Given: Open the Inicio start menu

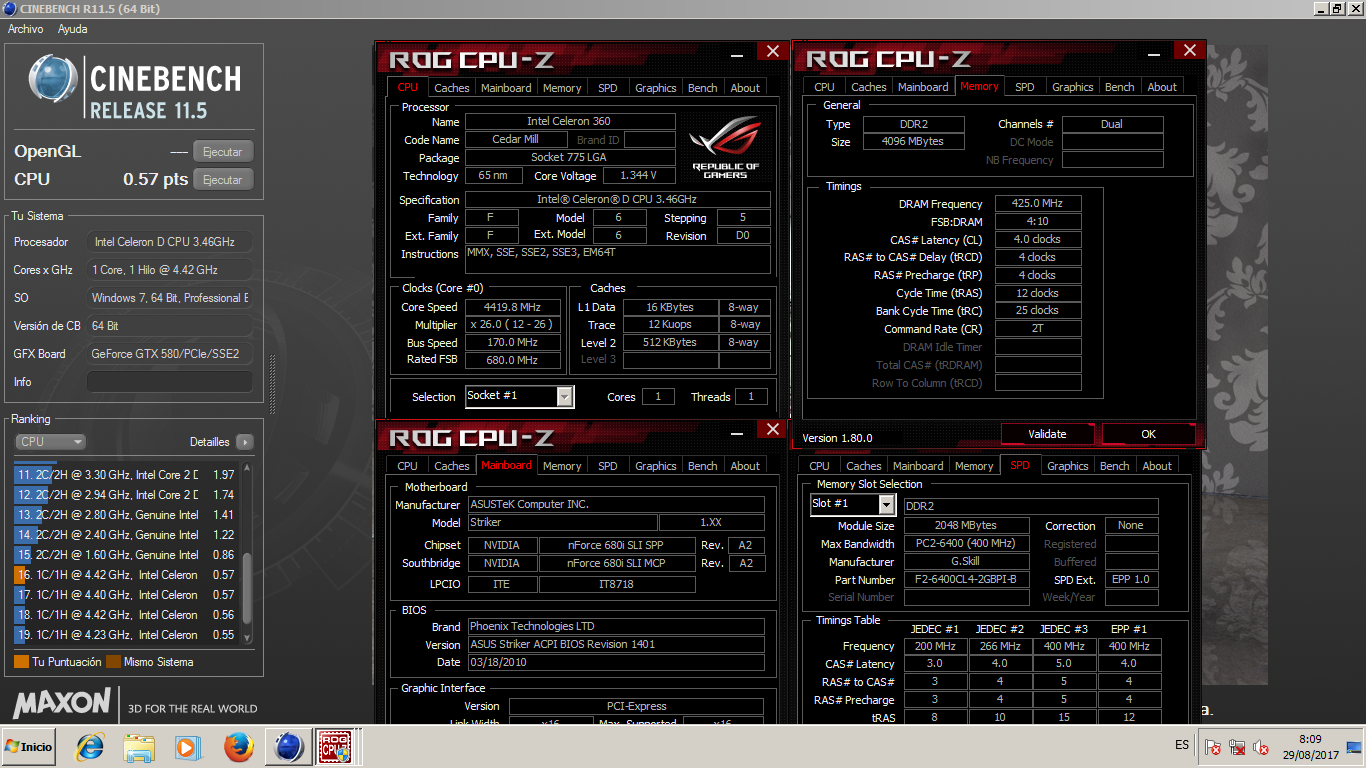Looking at the screenshot, I should click(x=29, y=746).
